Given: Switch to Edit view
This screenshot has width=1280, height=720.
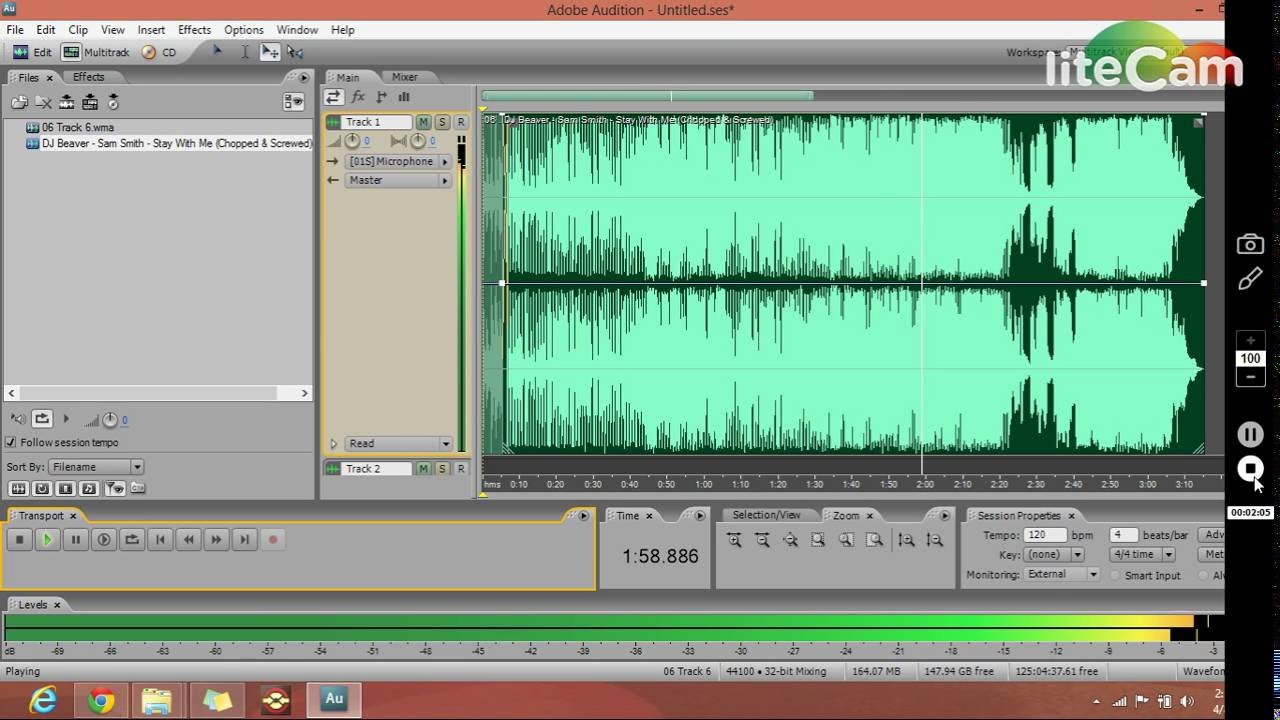Looking at the screenshot, I should (33, 52).
